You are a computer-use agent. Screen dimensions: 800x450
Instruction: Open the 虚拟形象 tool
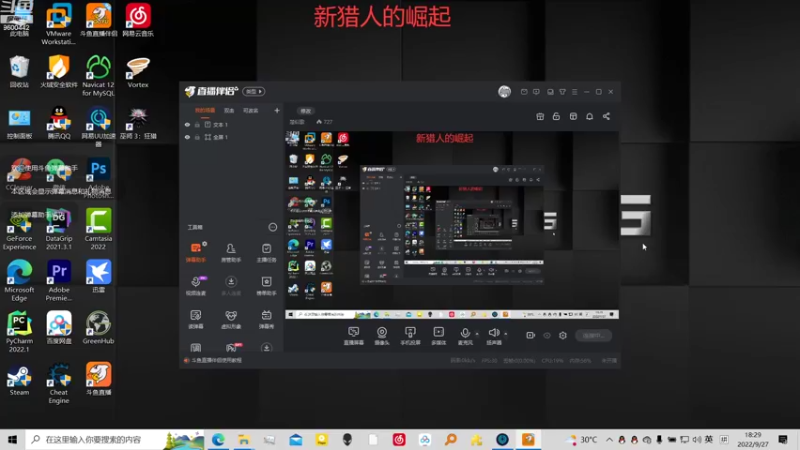[x=231, y=319]
